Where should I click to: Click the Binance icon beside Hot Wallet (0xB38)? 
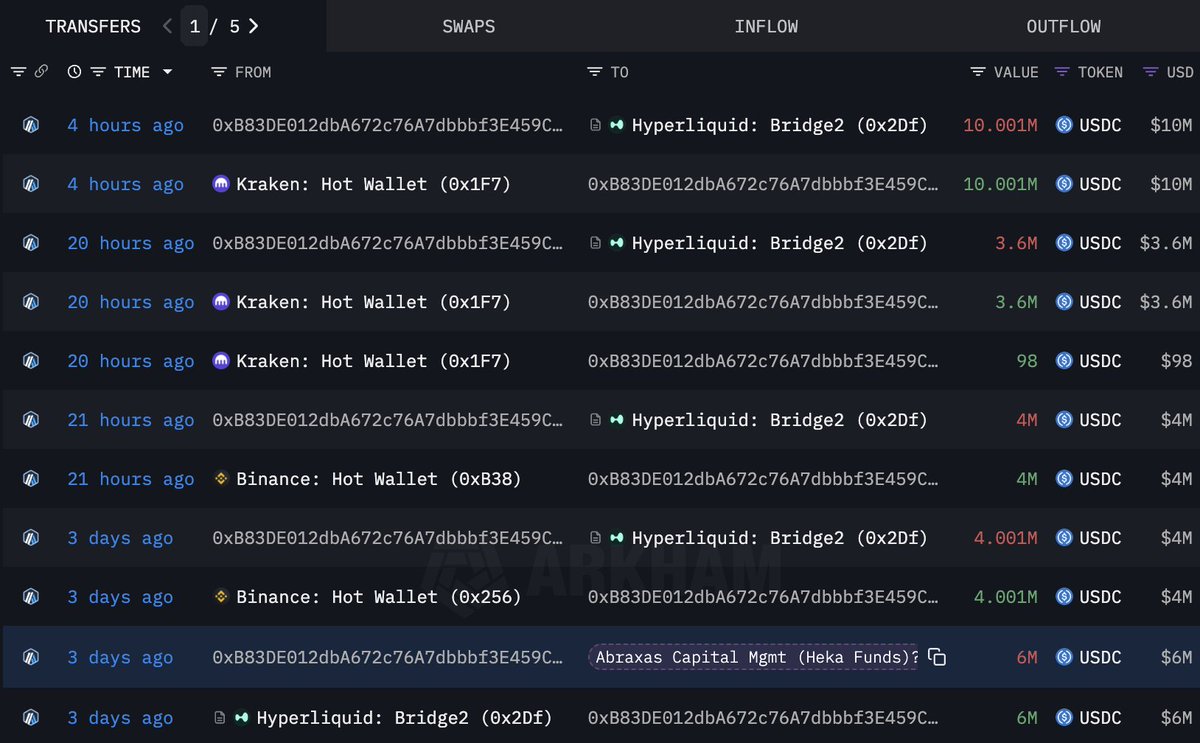click(221, 479)
